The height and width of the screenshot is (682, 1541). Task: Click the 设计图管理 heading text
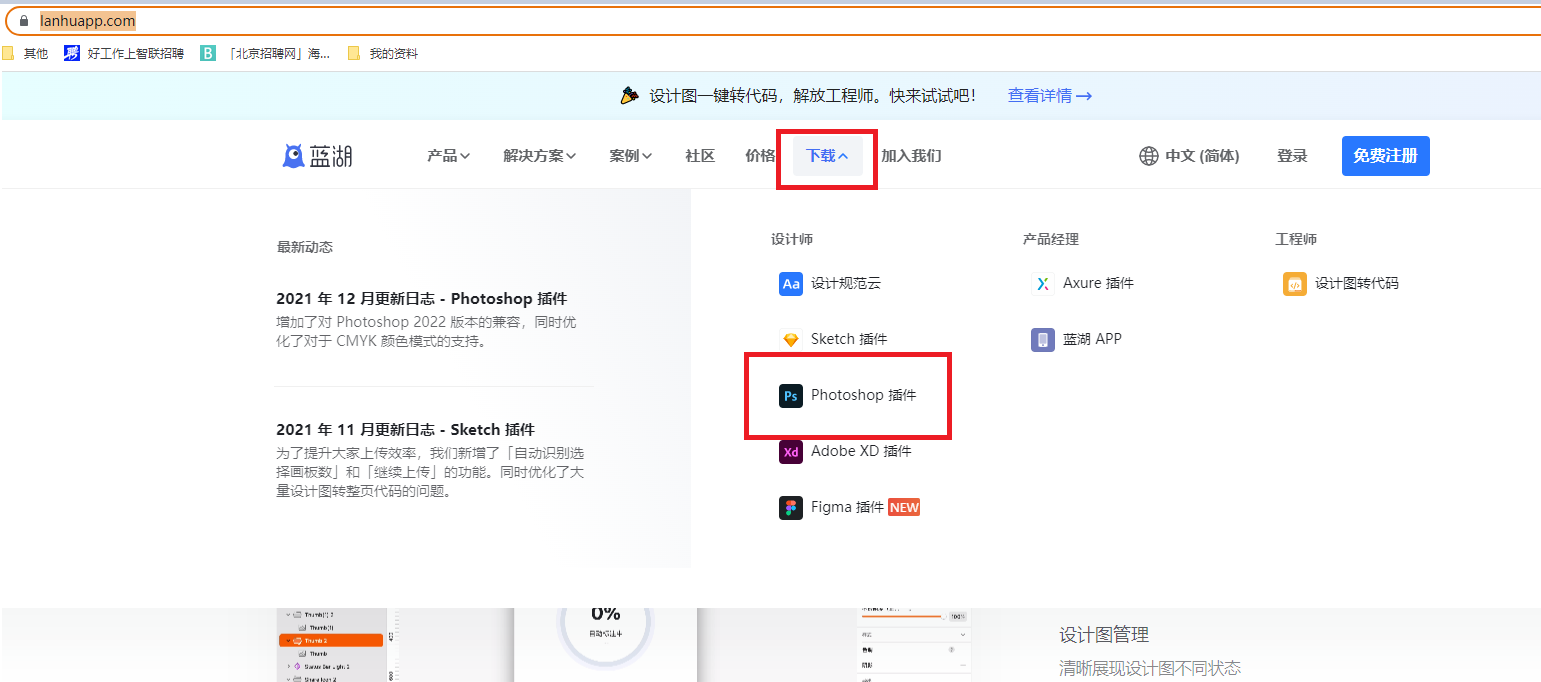tap(1104, 635)
